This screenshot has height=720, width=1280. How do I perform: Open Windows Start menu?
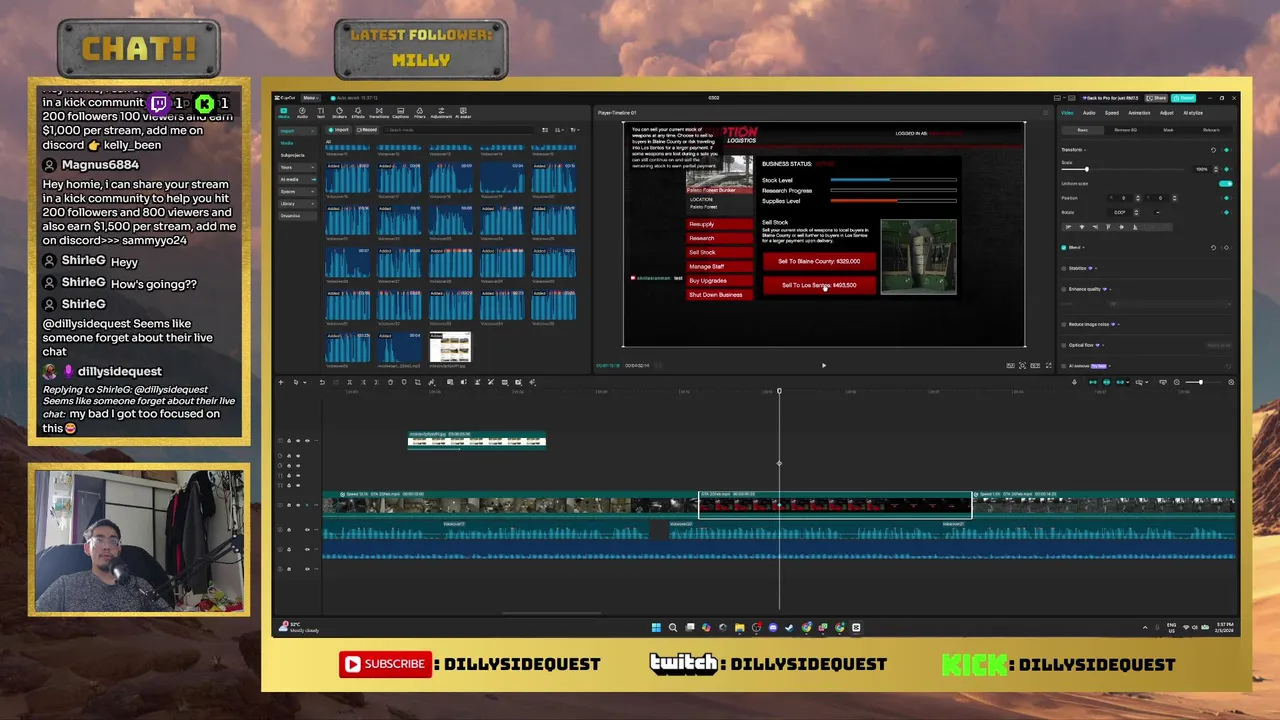tap(656, 627)
